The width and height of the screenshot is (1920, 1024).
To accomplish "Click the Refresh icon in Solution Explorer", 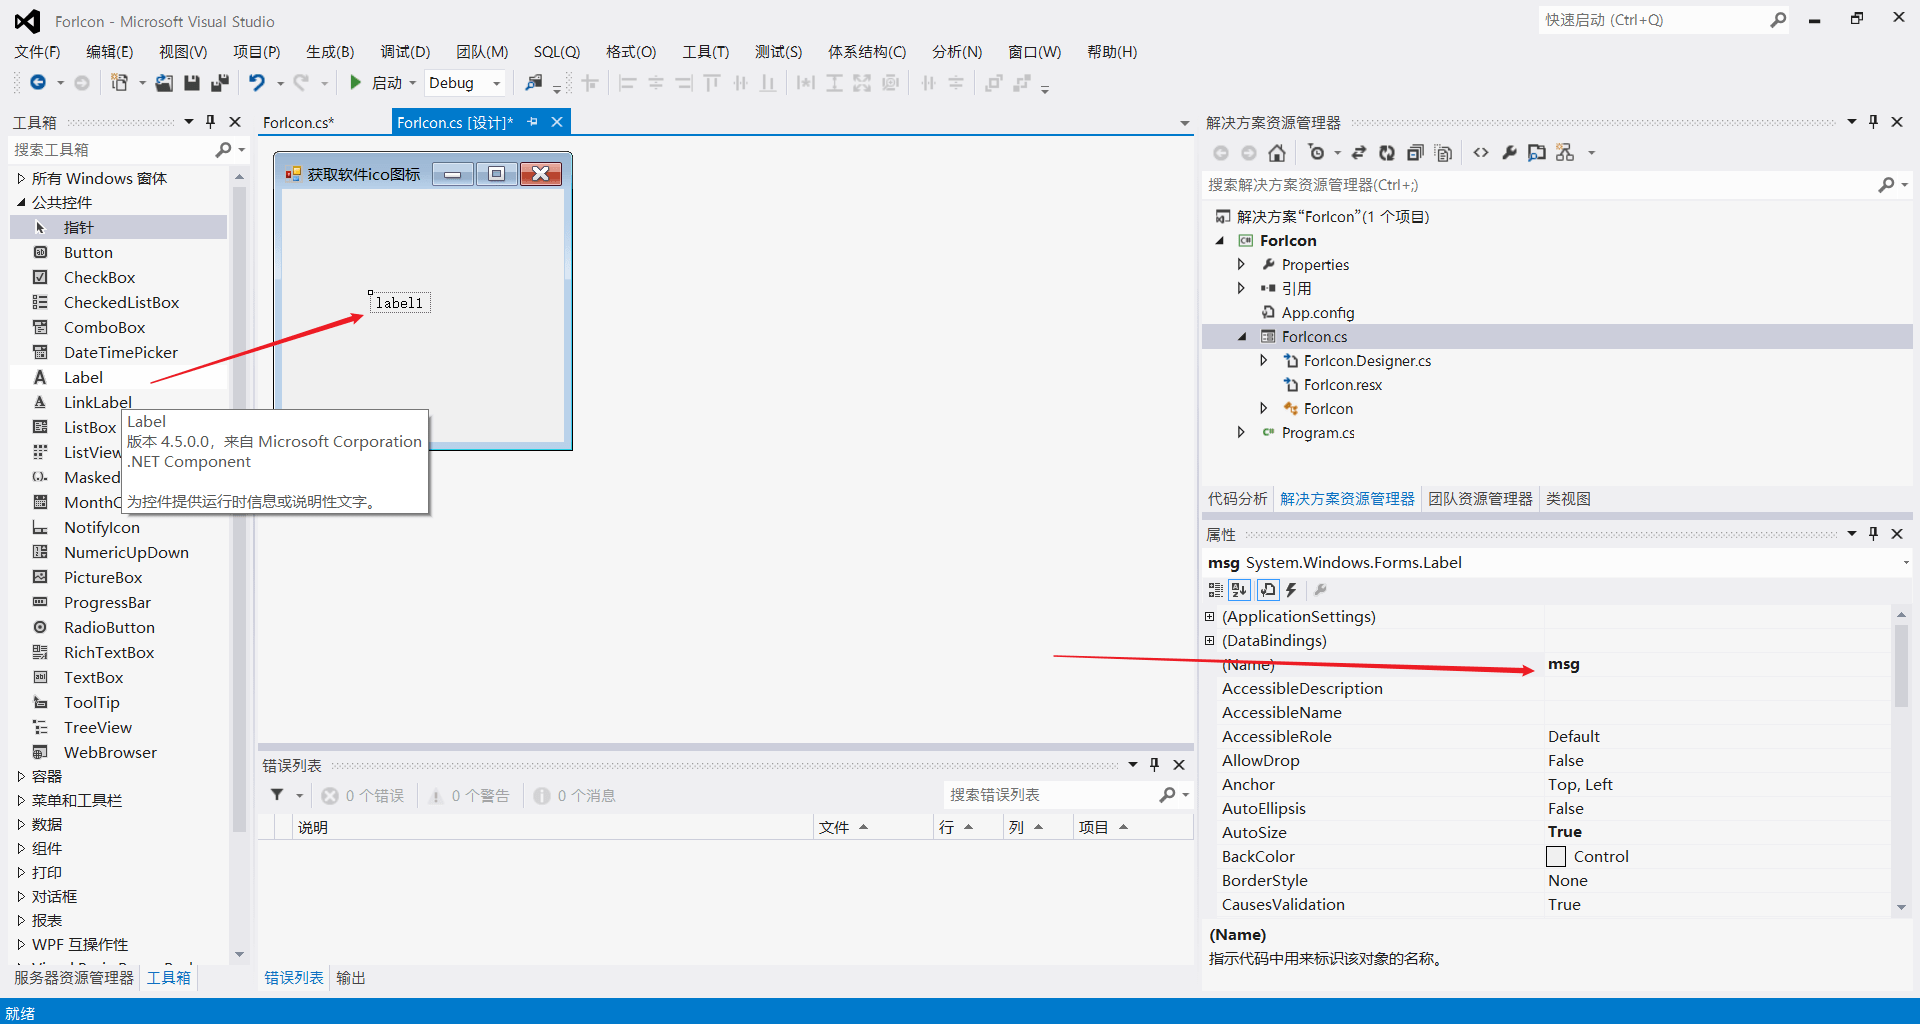I will [x=1387, y=153].
